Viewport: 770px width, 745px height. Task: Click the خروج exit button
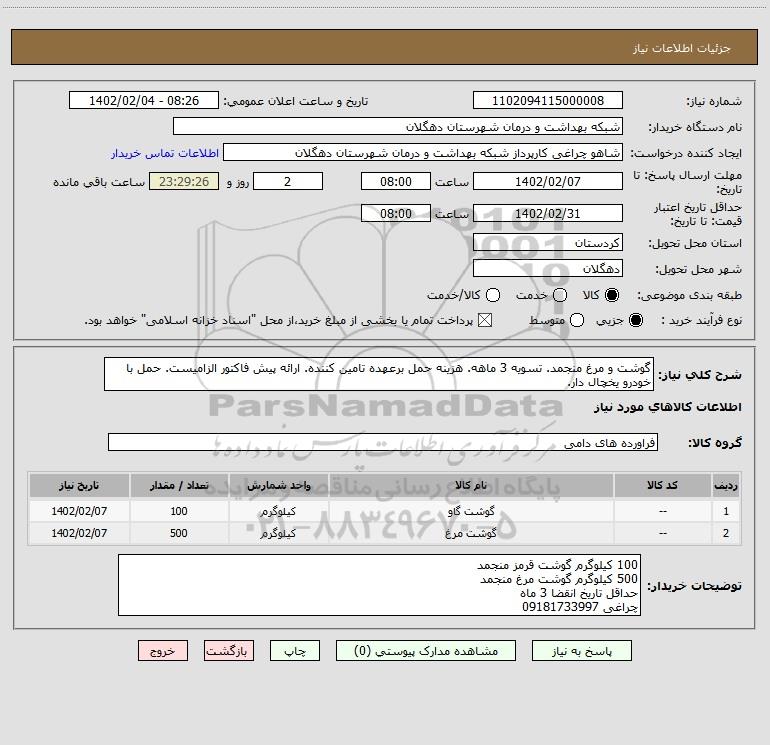click(163, 651)
